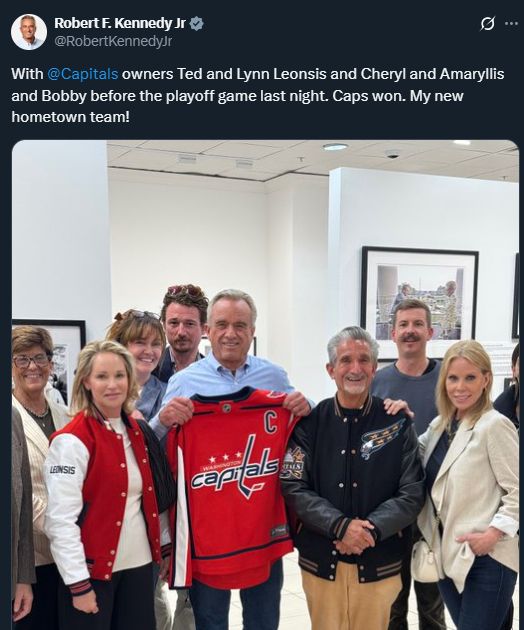Click the blue verified badge icon
The height and width of the screenshot is (630, 524).
(x=196, y=24)
